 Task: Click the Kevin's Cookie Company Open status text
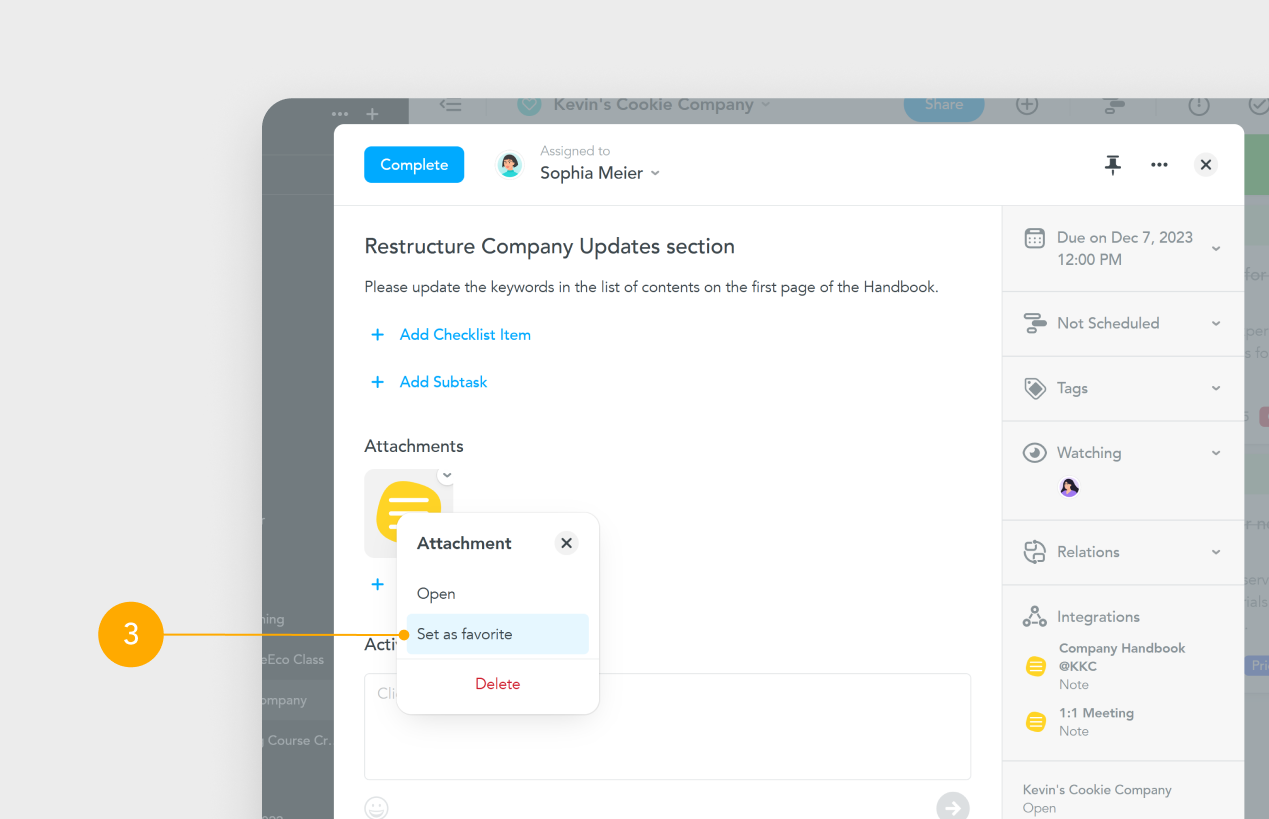(x=1039, y=808)
